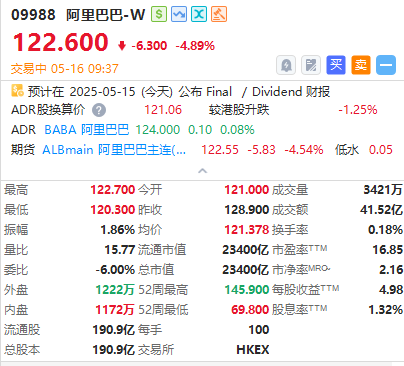404x366 pixels.
Task: Click the 总市值 label
Action: pyautogui.click(x=156, y=270)
